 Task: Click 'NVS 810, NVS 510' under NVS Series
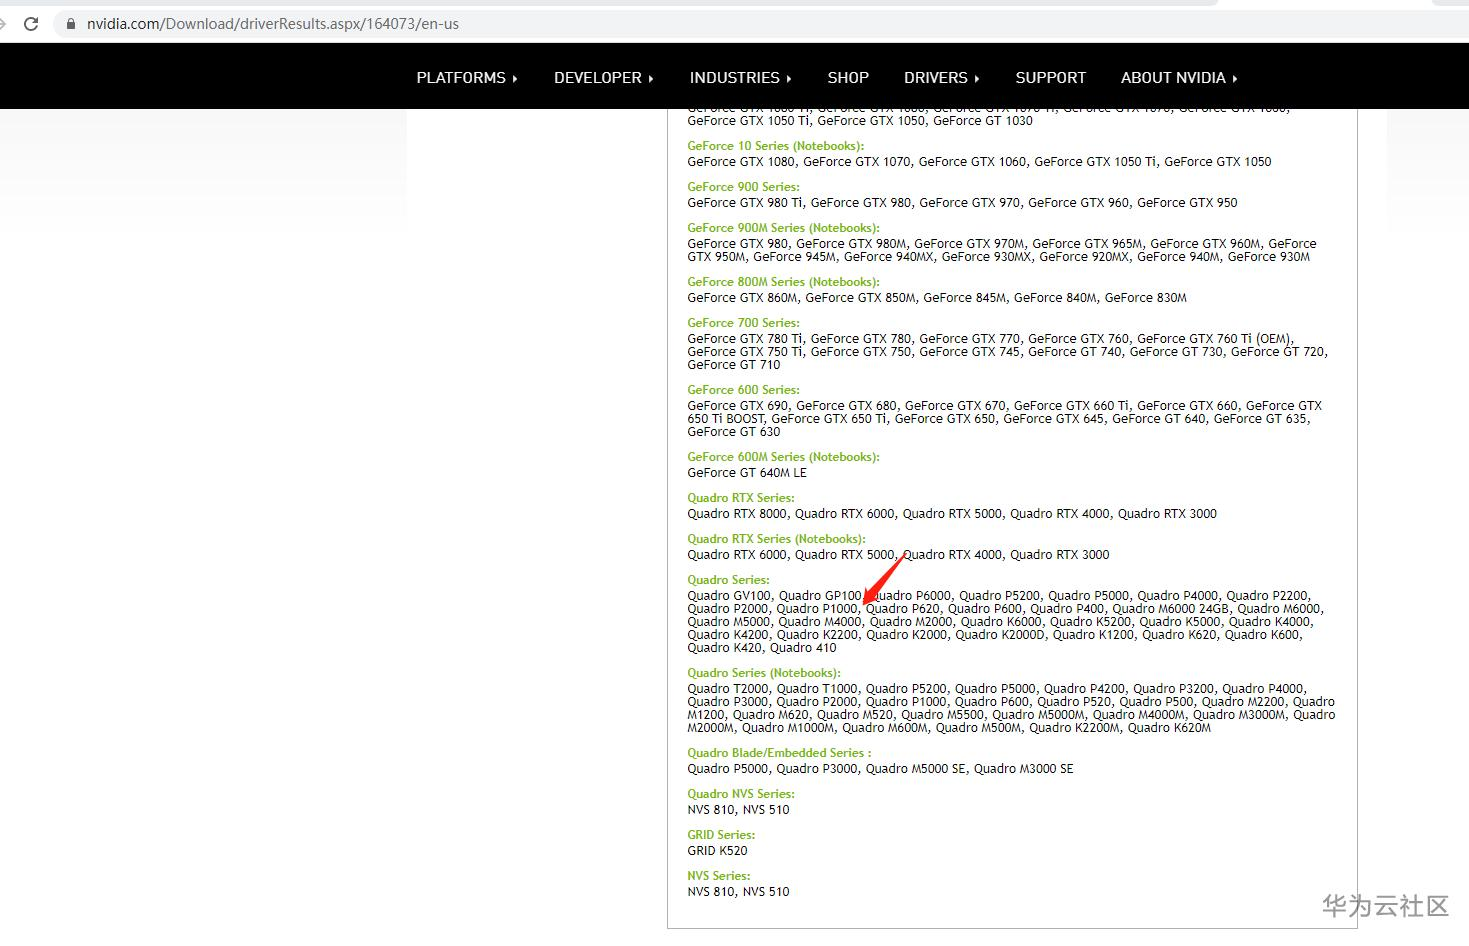click(x=738, y=892)
